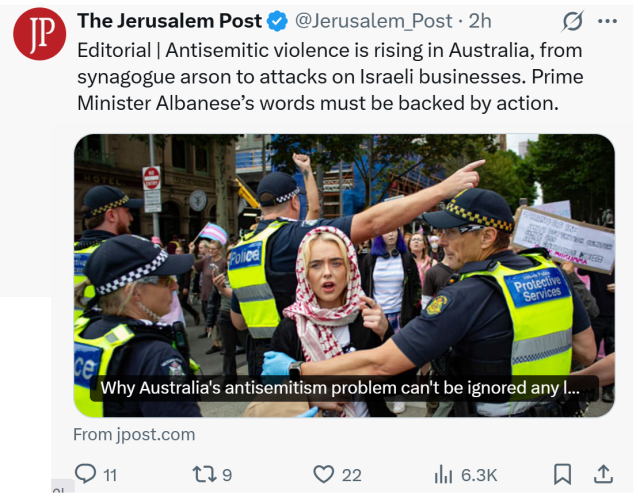The height and width of the screenshot is (503, 640).
Task: Repost the tweet with 9 reposts
Action: click(203, 474)
